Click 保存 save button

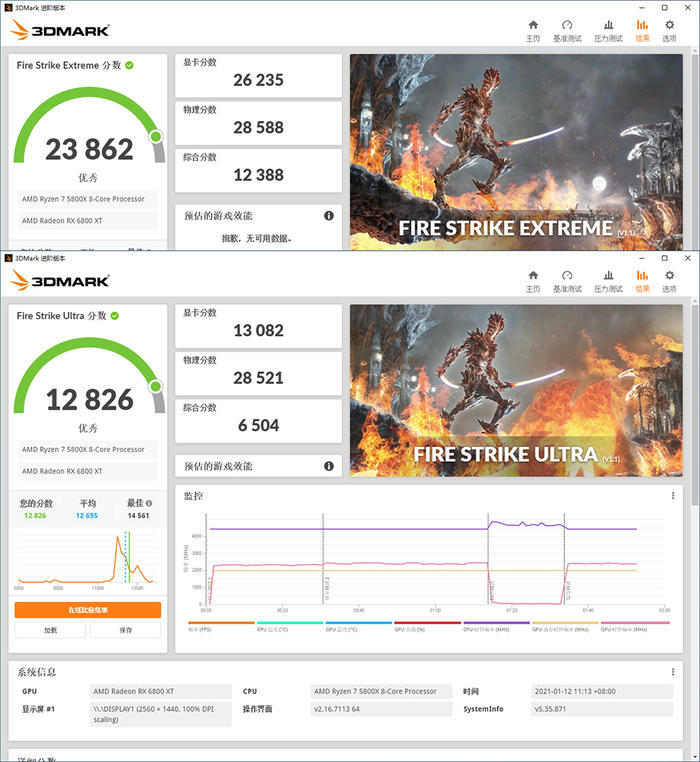tap(125, 630)
